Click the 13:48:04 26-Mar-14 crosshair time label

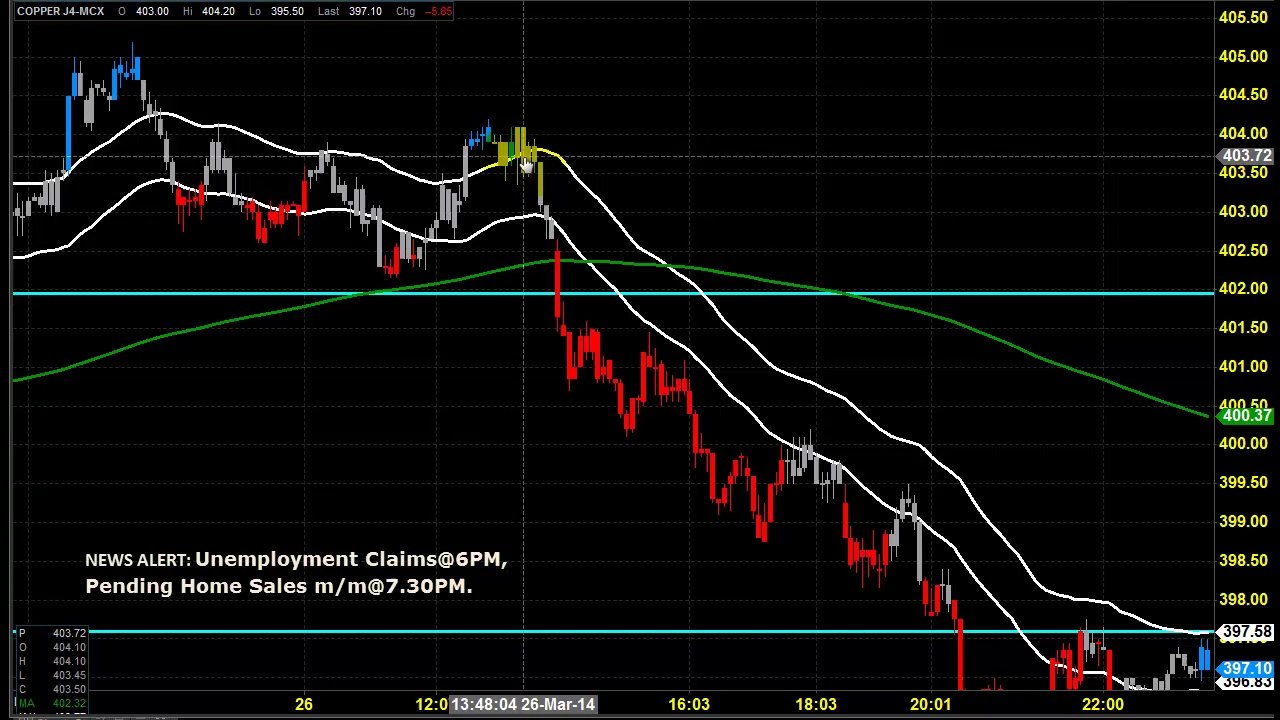[x=523, y=704]
